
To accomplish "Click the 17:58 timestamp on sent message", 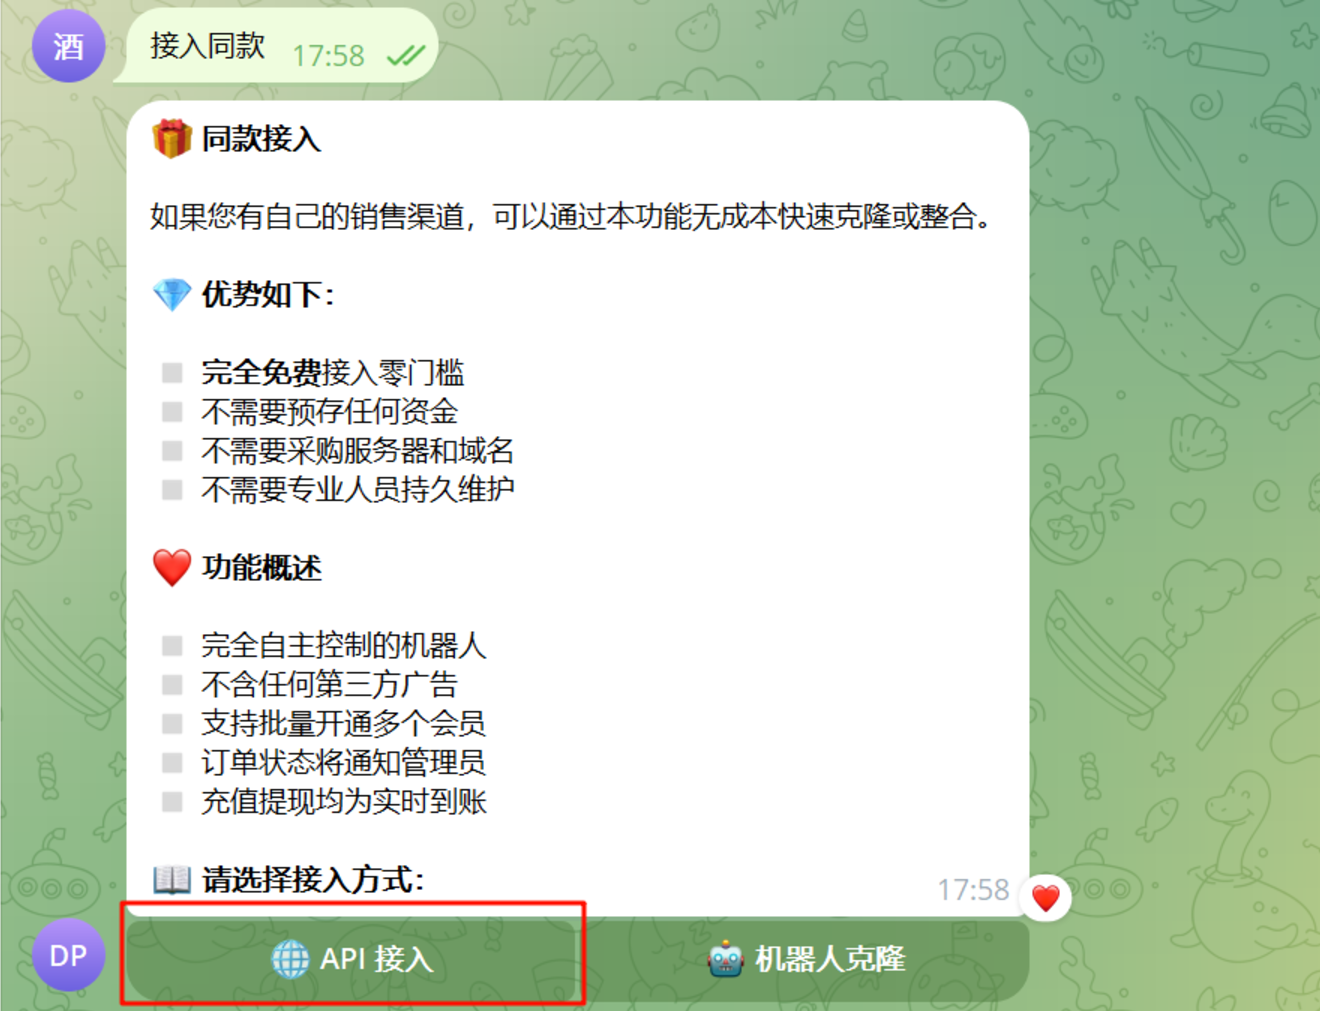I will (328, 55).
